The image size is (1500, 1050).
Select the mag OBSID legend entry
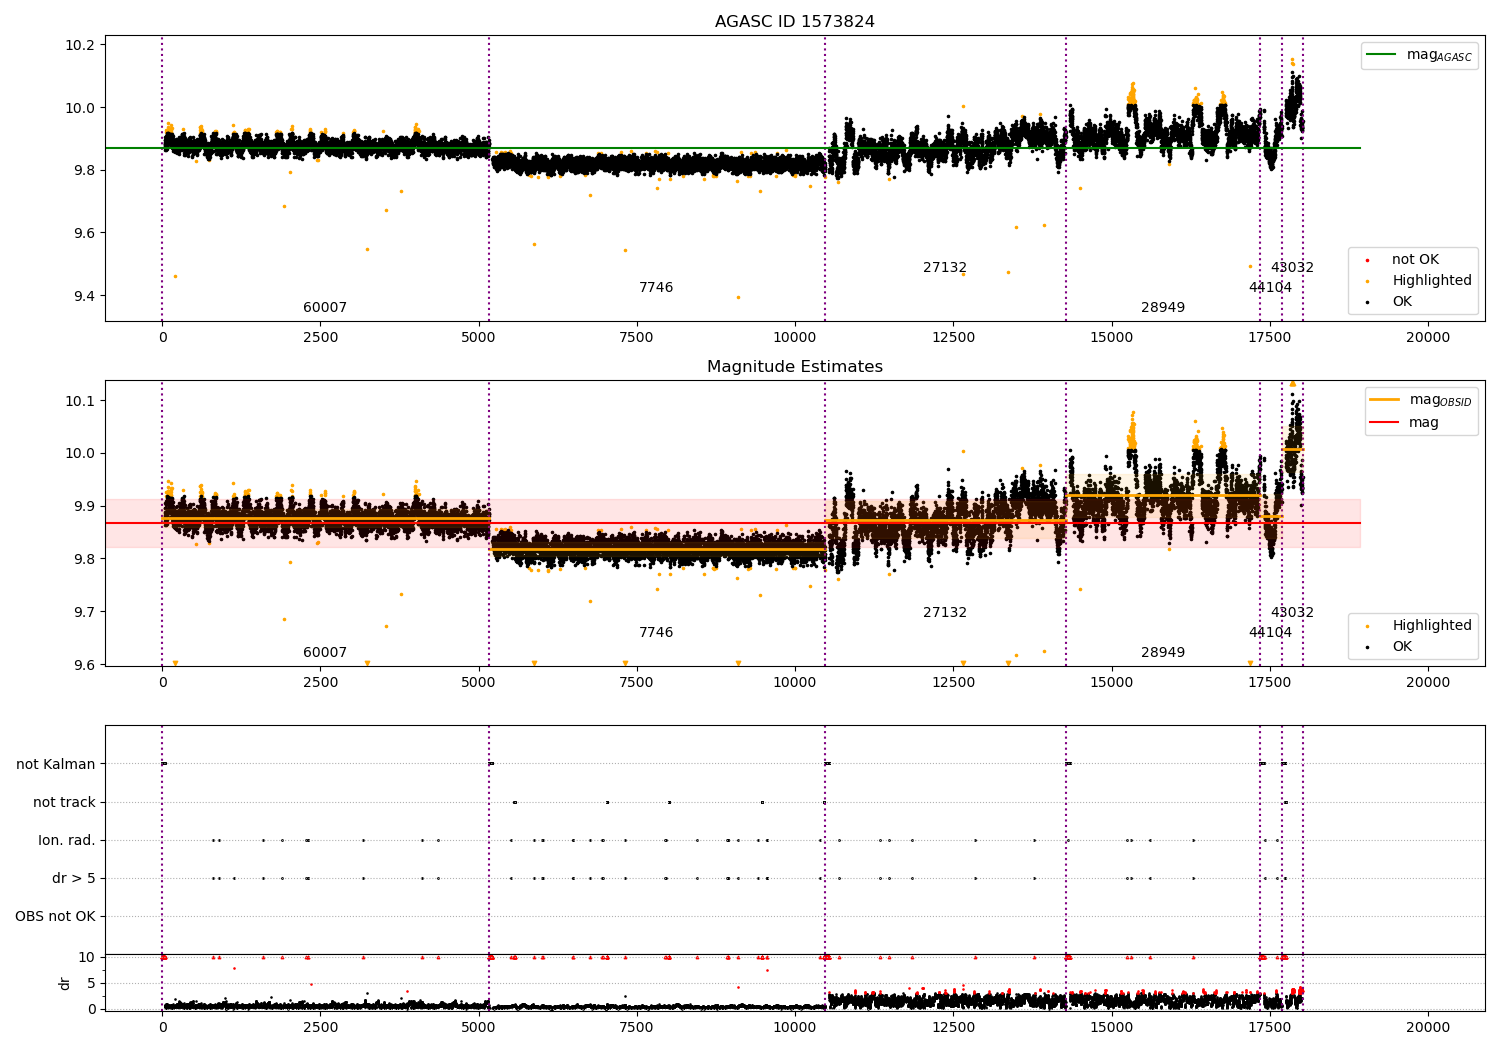pyautogui.click(x=1421, y=400)
